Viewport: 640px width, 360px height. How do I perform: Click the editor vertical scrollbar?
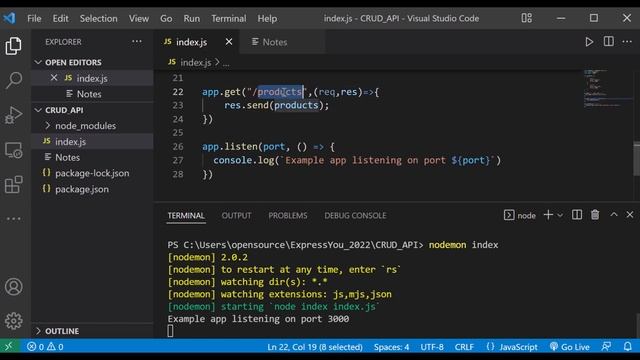[637, 158]
